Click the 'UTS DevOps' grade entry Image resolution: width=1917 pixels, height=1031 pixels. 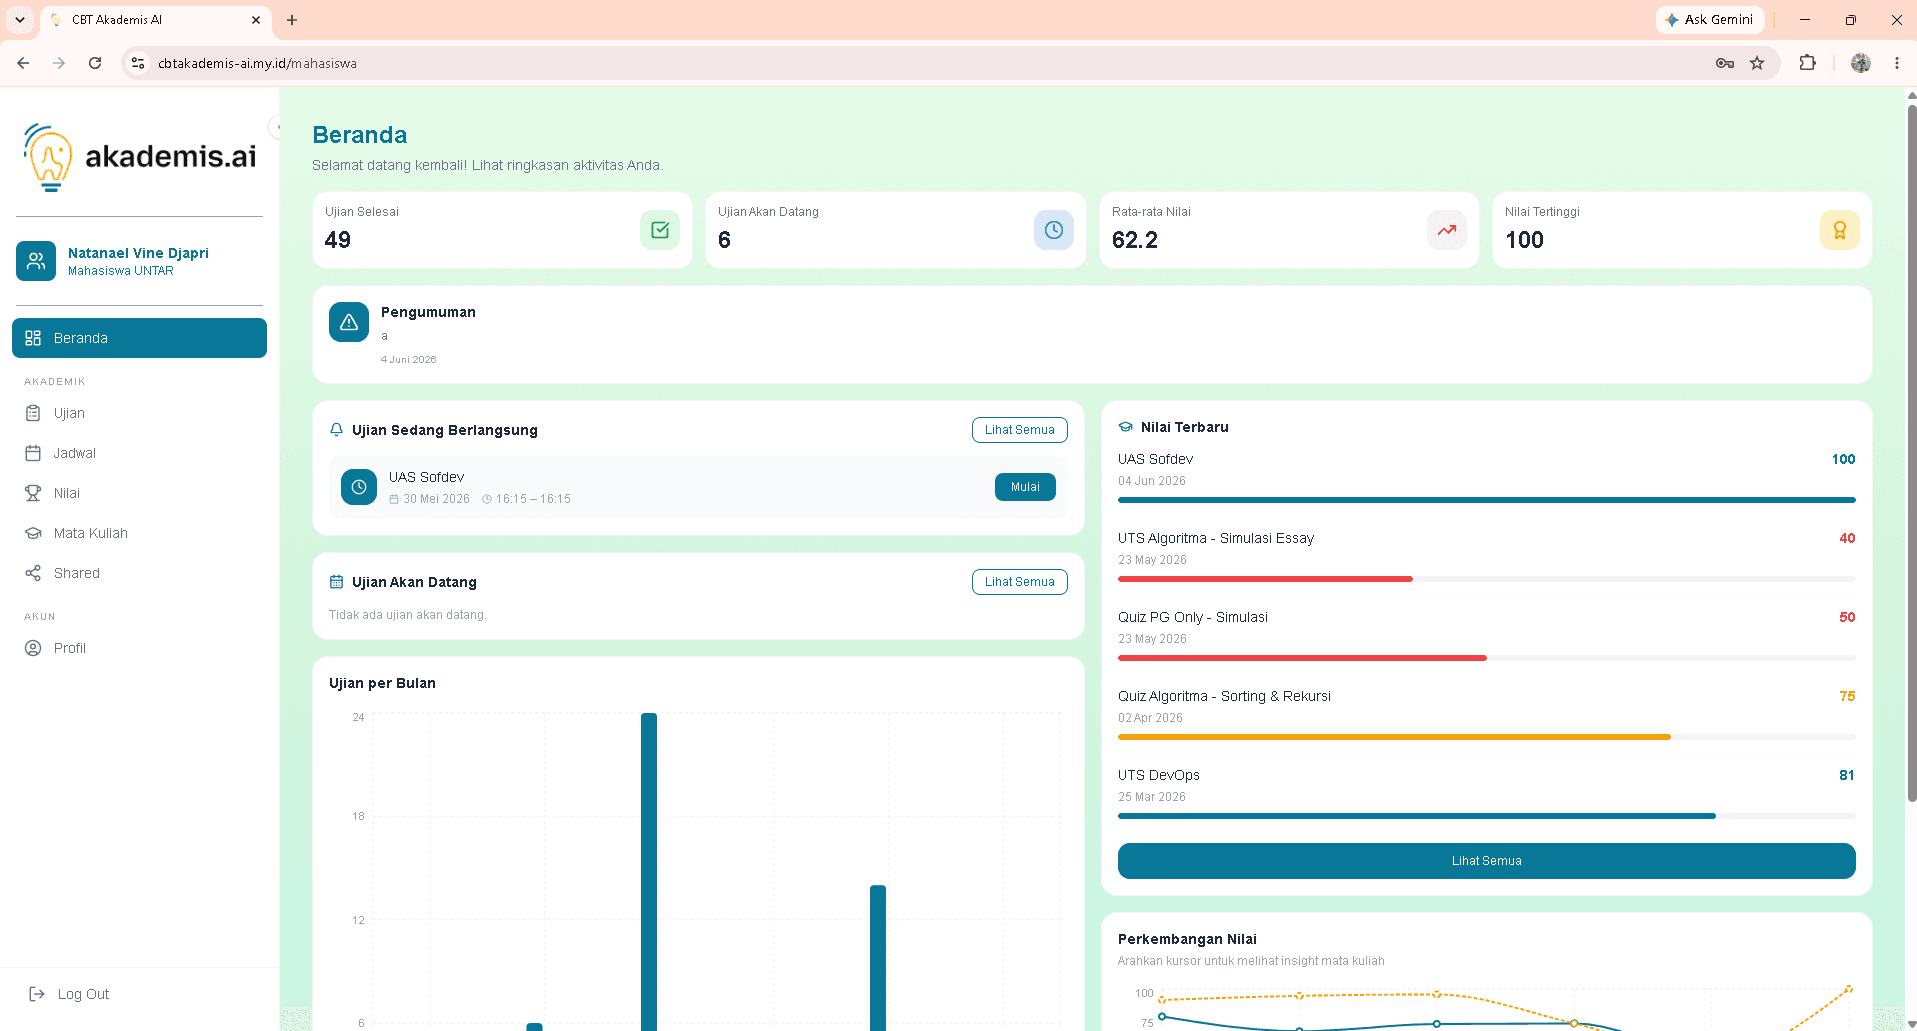(1487, 794)
